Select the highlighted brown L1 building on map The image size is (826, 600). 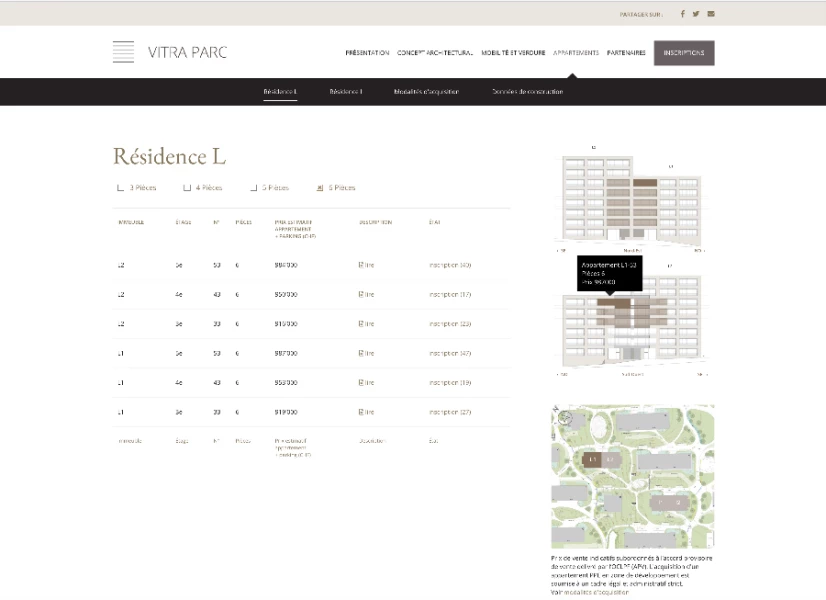pyautogui.click(x=593, y=459)
